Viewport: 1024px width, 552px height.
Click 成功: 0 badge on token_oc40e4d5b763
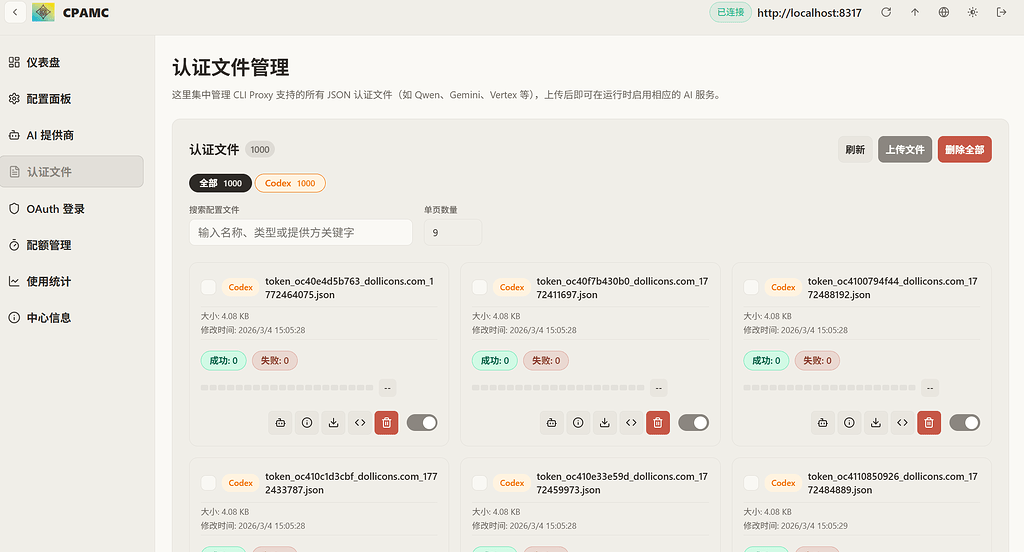click(223, 361)
